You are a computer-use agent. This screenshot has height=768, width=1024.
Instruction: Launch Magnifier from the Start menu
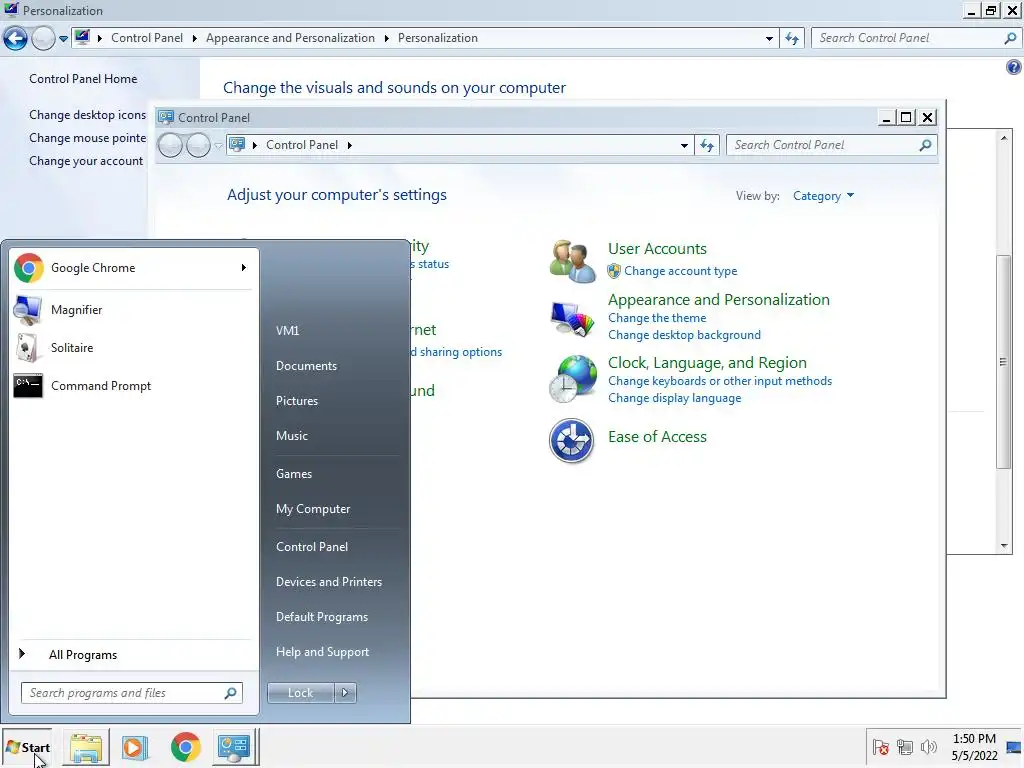(131, 310)
